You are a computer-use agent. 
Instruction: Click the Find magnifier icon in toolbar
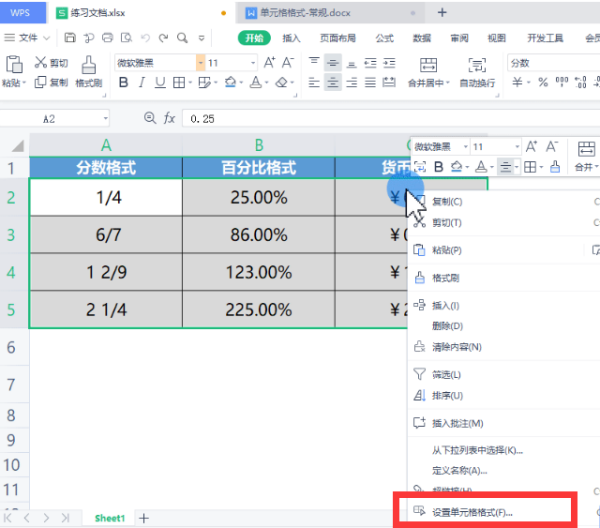[182, 37]
